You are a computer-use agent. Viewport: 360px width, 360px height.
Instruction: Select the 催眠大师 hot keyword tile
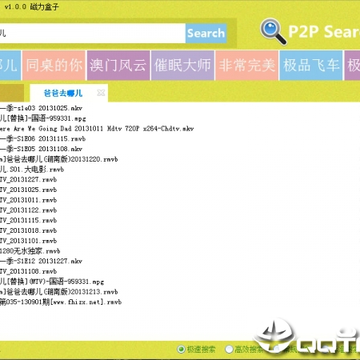point(182,65)
